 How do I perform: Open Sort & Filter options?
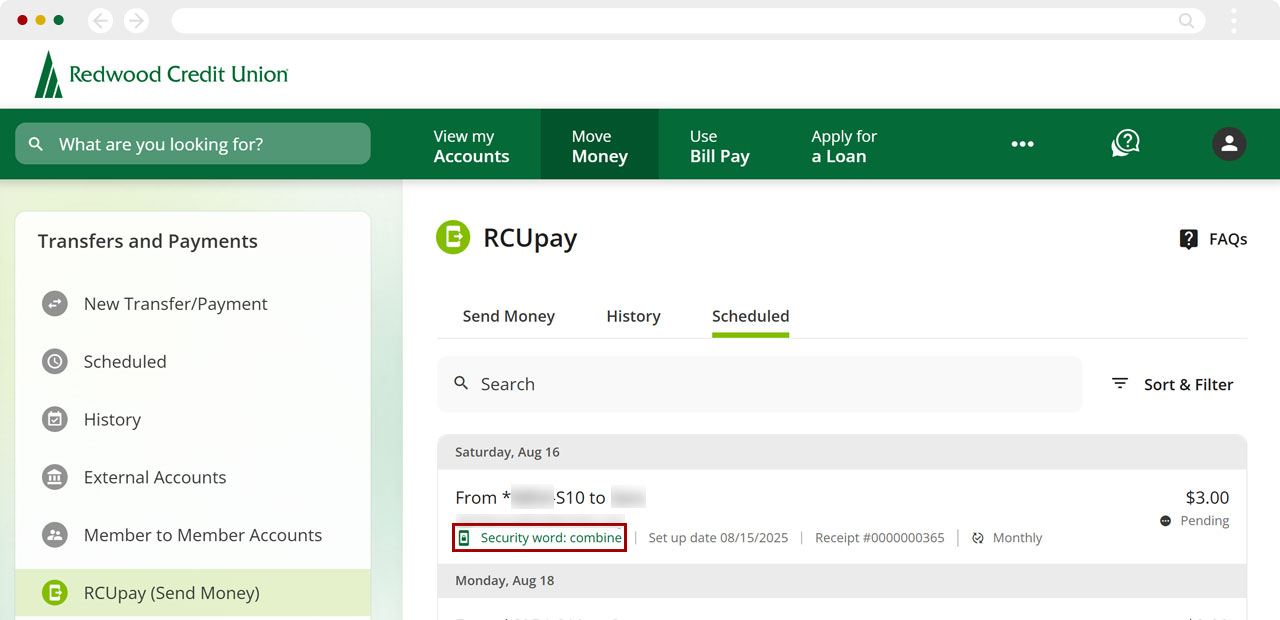tap(1173, 384)
